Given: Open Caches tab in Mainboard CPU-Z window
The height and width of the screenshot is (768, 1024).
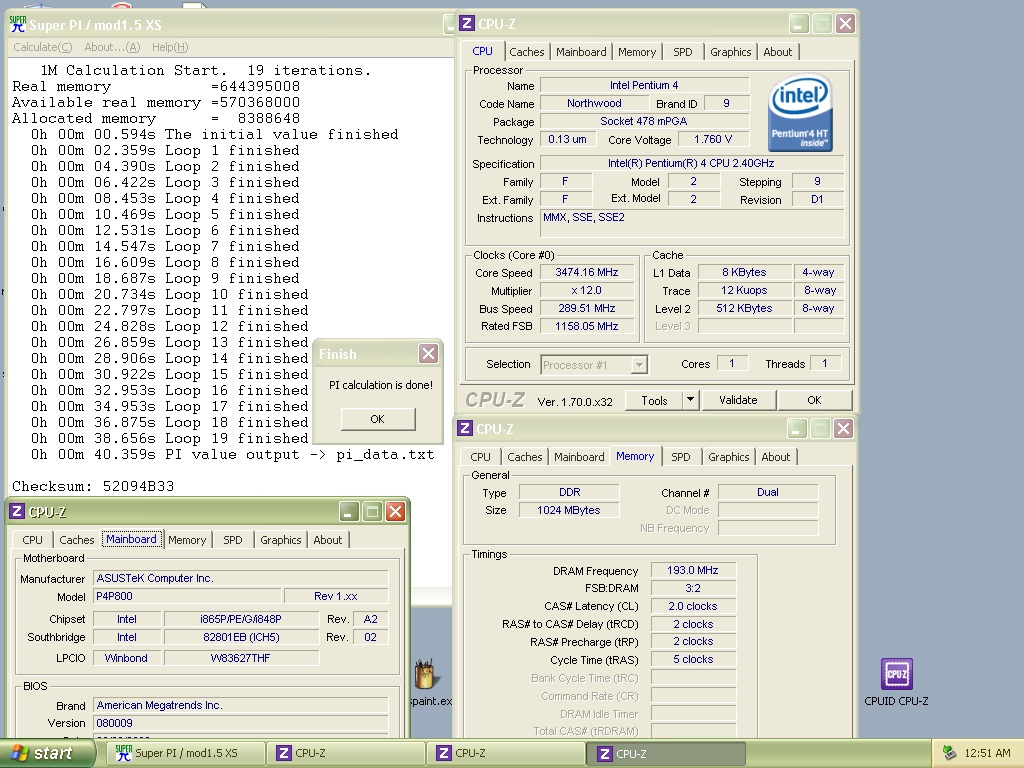Looking at the screenshot, I should [x=76, y=540].
